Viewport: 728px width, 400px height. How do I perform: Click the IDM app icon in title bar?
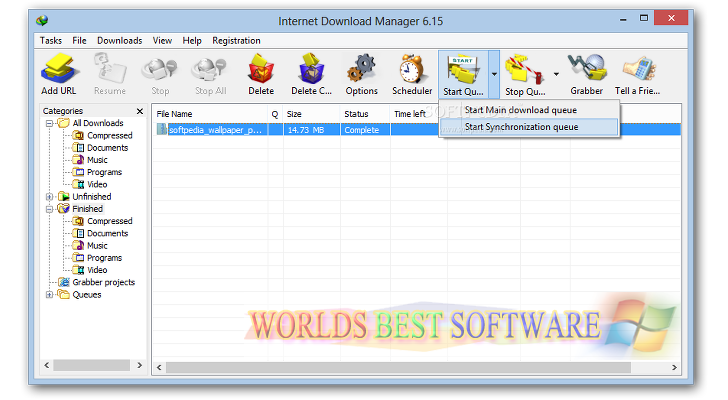pyautogui.click(x=42, y=20)
